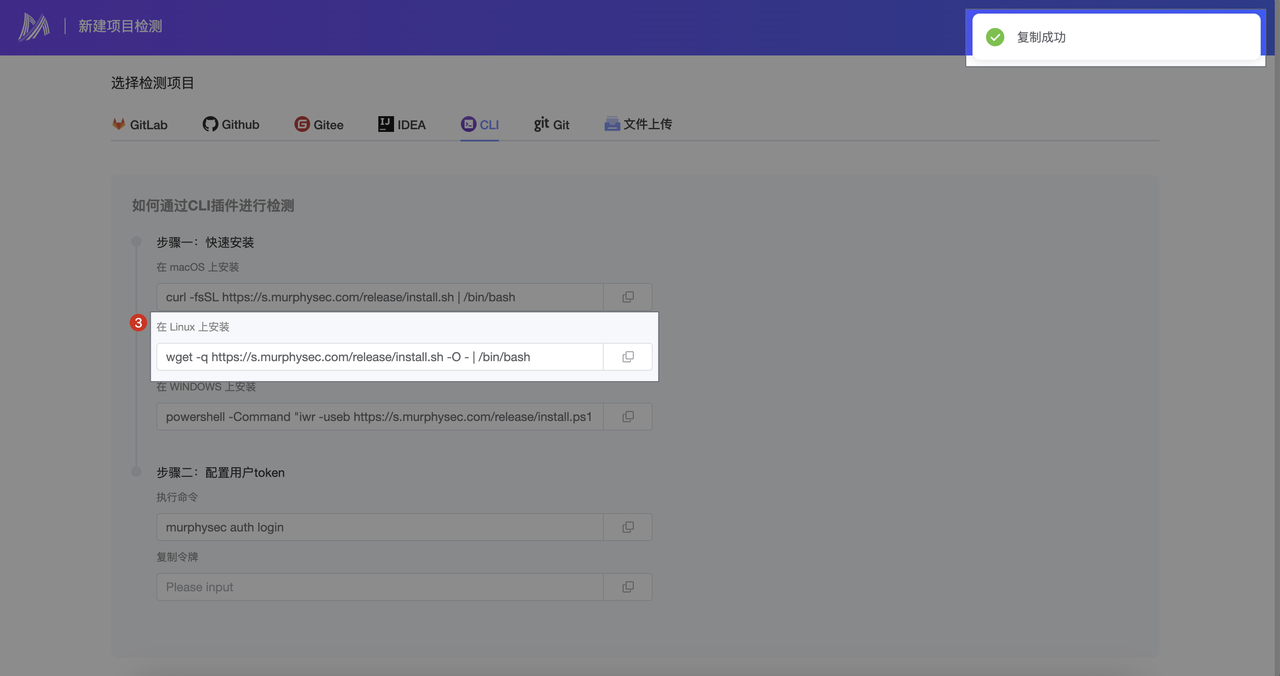1280x676 pixels.
Task: Click the red step 3 marker badge
Action: coord(139,323)
